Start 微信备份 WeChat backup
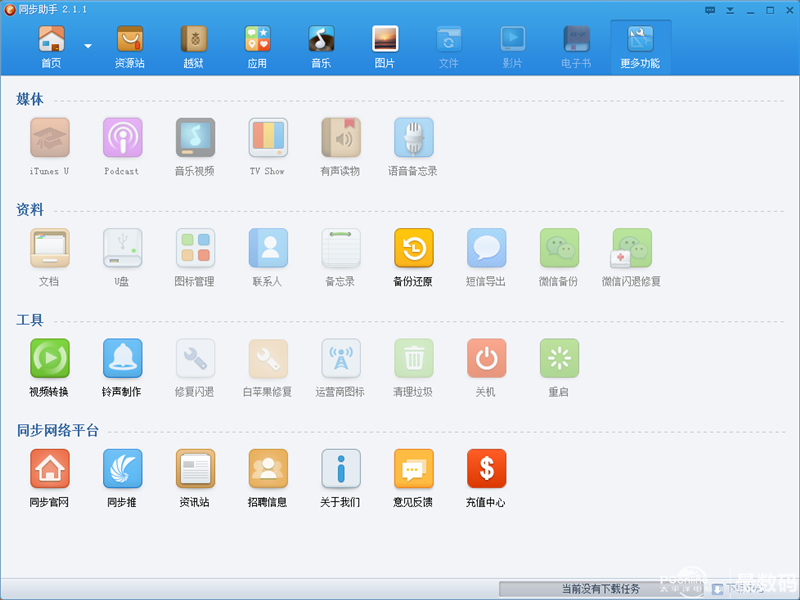The image size is (800, 600). (558, 250)
